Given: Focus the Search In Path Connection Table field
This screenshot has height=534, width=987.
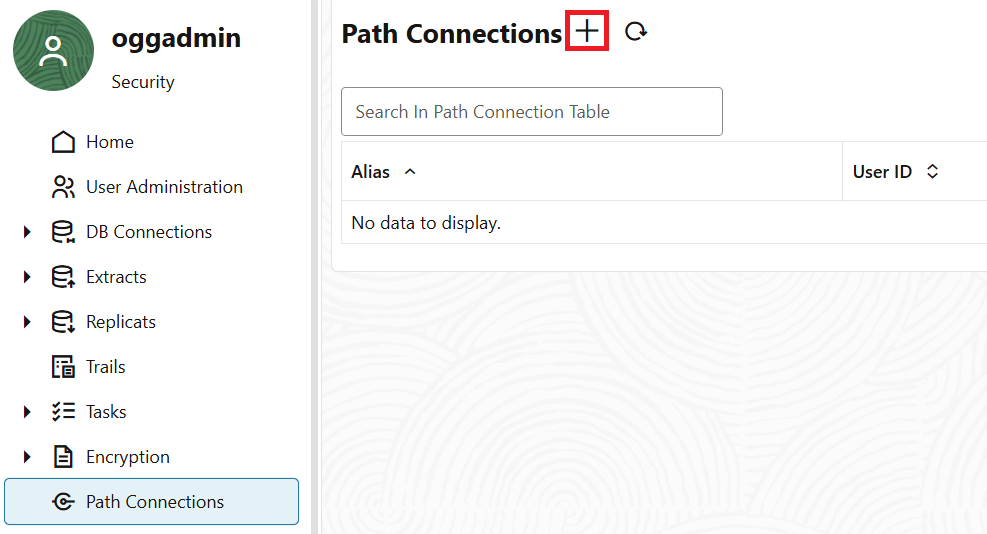Looking at the screenshot, I should (x=531, y=112).
